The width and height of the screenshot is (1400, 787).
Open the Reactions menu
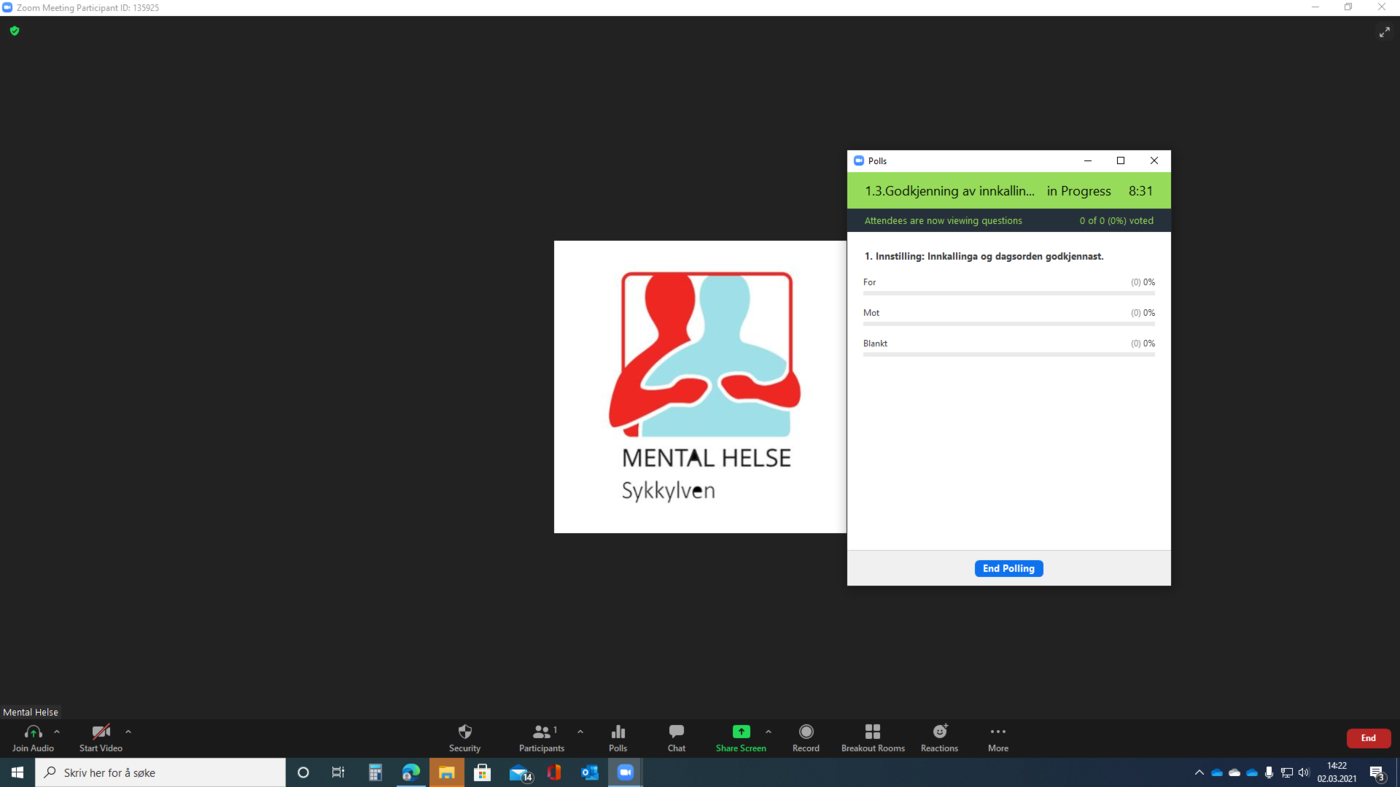939,738
